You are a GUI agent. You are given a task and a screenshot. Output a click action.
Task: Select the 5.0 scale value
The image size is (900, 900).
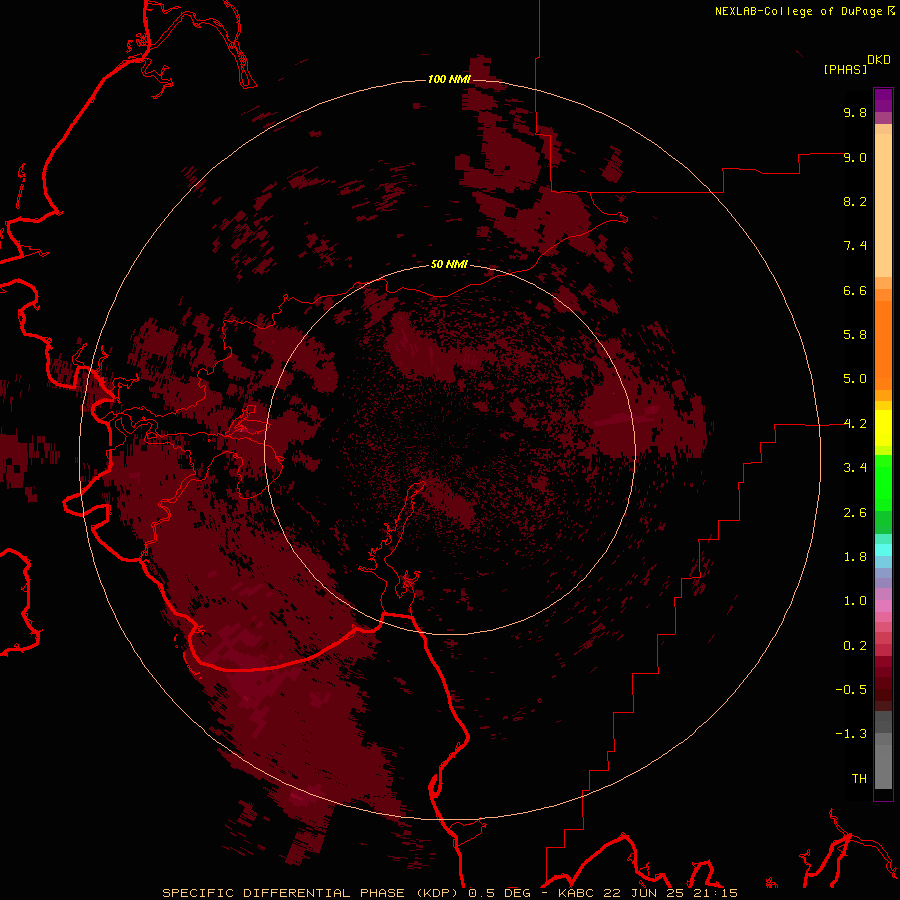855,379
